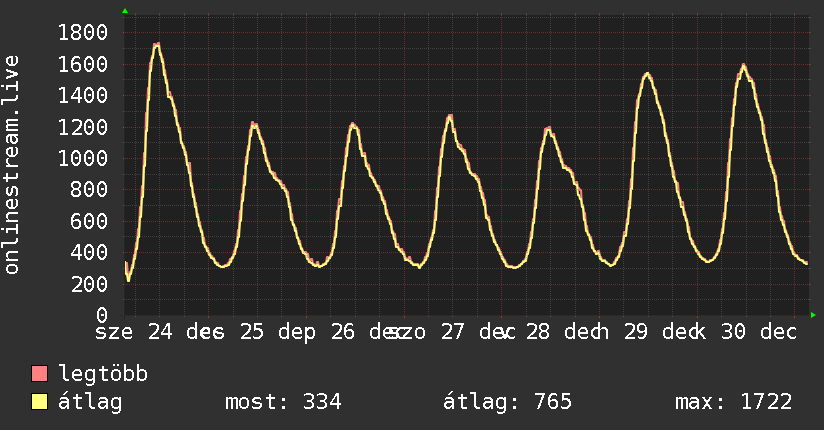824x430 pixels.
Task: Click the 1000 y-axis label
Action: tap(83, 158)
